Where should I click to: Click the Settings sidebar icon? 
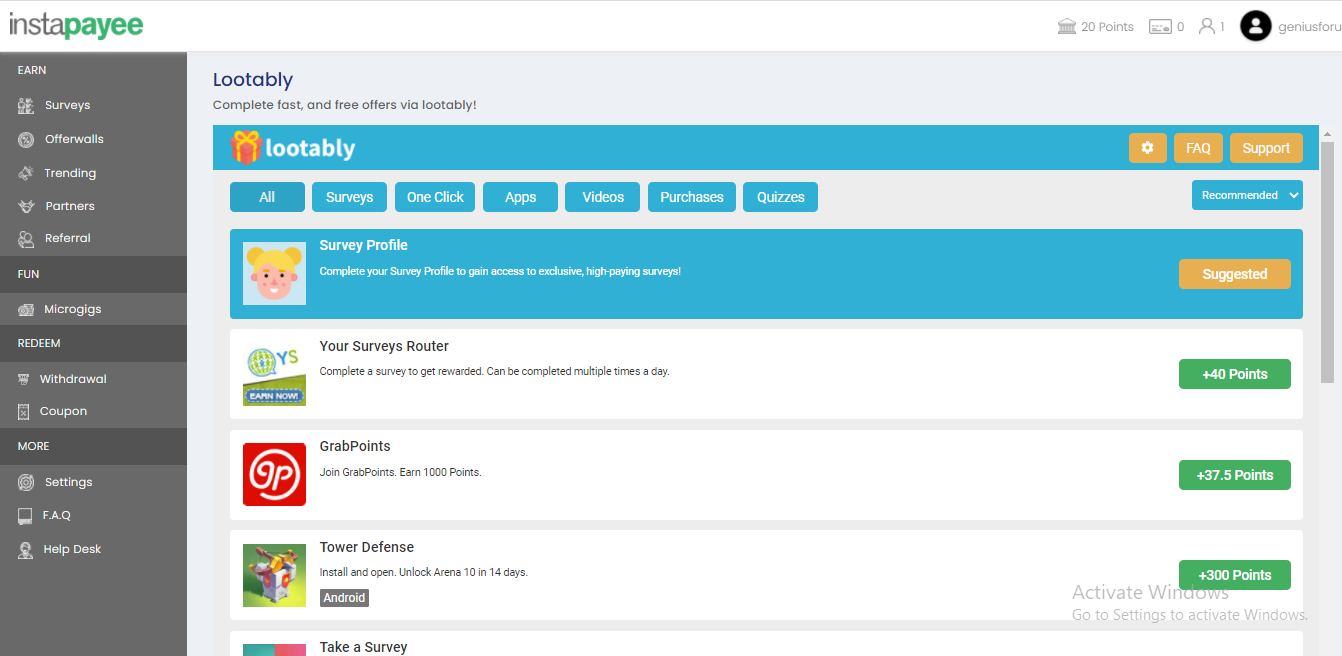(26, 482)
